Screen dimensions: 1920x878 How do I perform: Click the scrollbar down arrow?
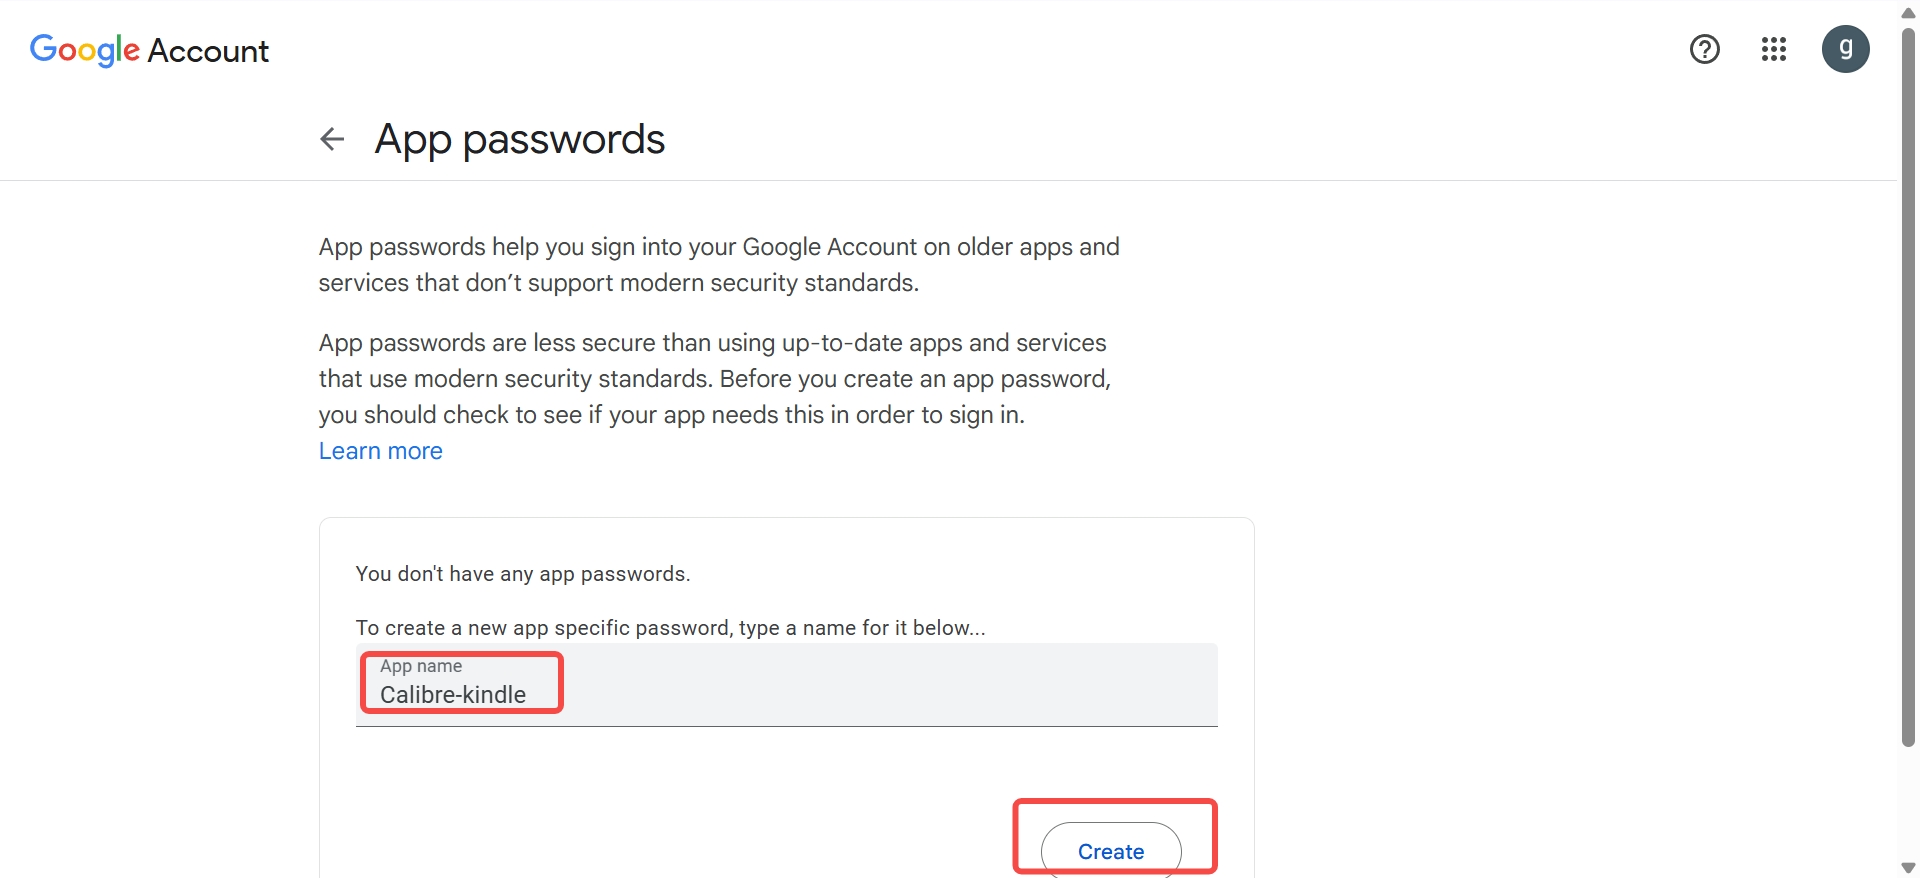tap(1908, 867)
